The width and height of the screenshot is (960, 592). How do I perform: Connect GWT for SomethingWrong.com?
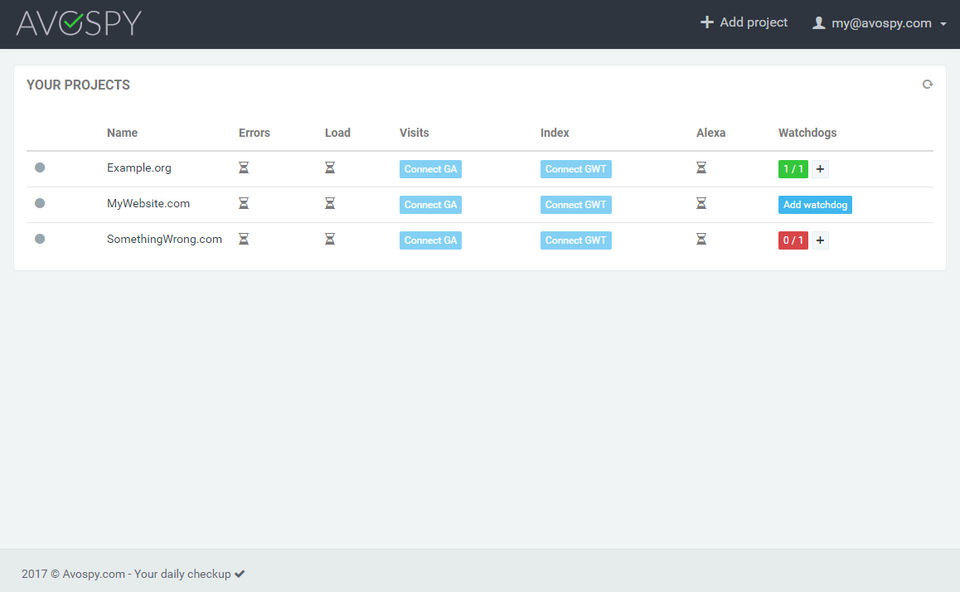point(576,240)
